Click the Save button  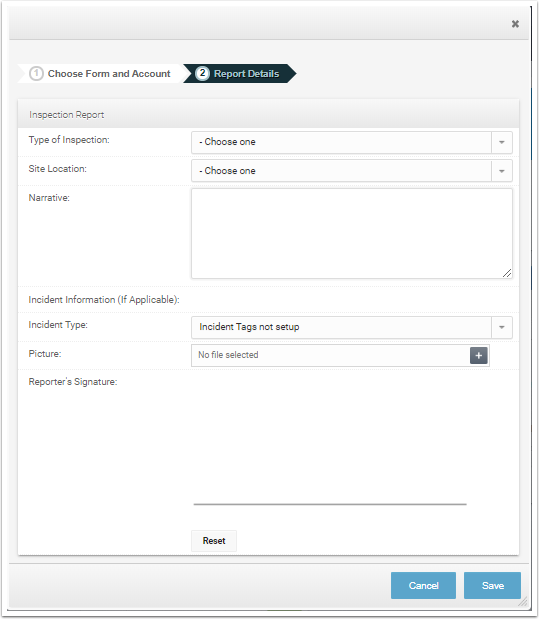tap(492, 585)
